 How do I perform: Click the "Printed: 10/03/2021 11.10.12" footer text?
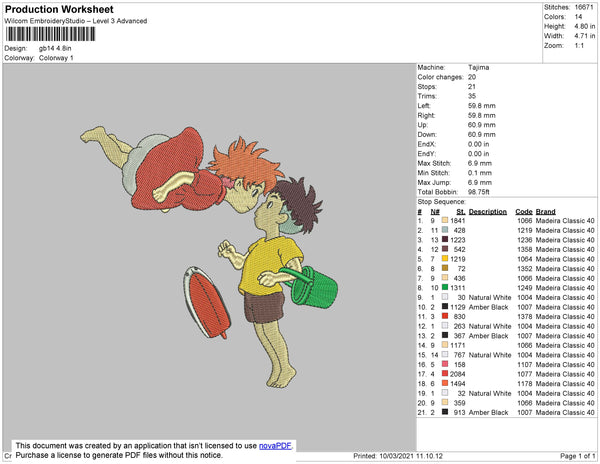(398, 456)
